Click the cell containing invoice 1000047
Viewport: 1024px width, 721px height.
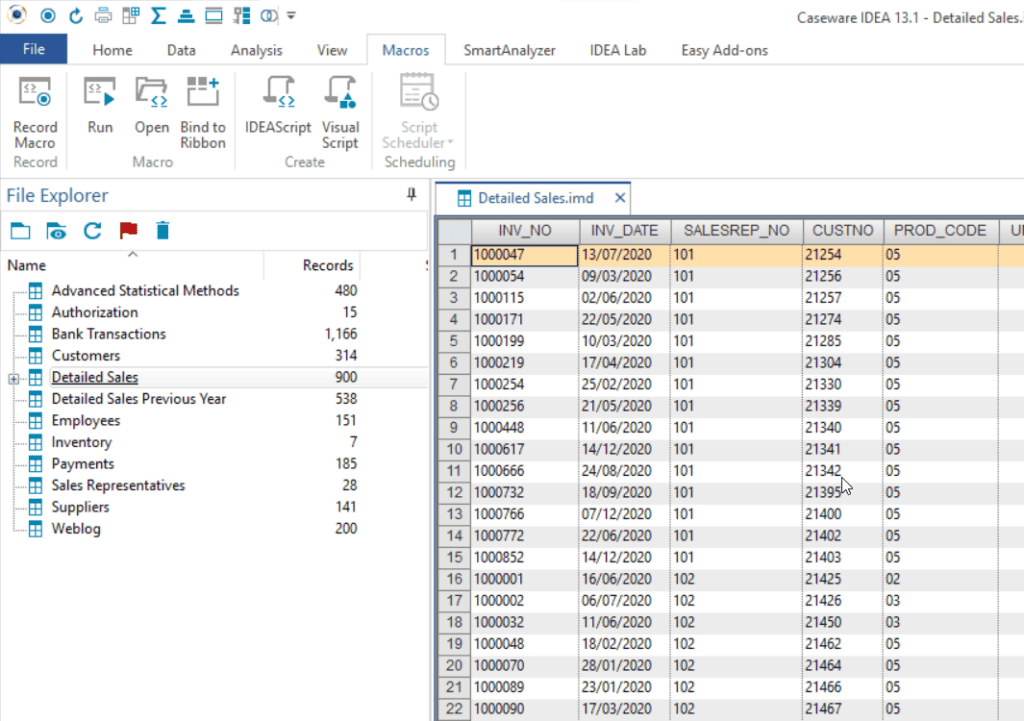coord(524,255)
